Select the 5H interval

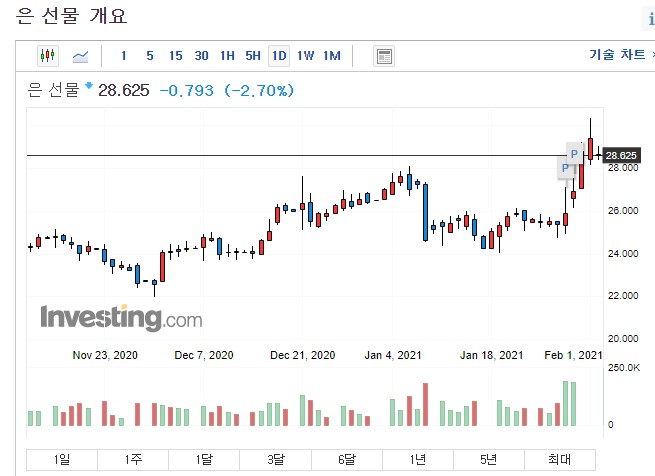click(253, 56)
